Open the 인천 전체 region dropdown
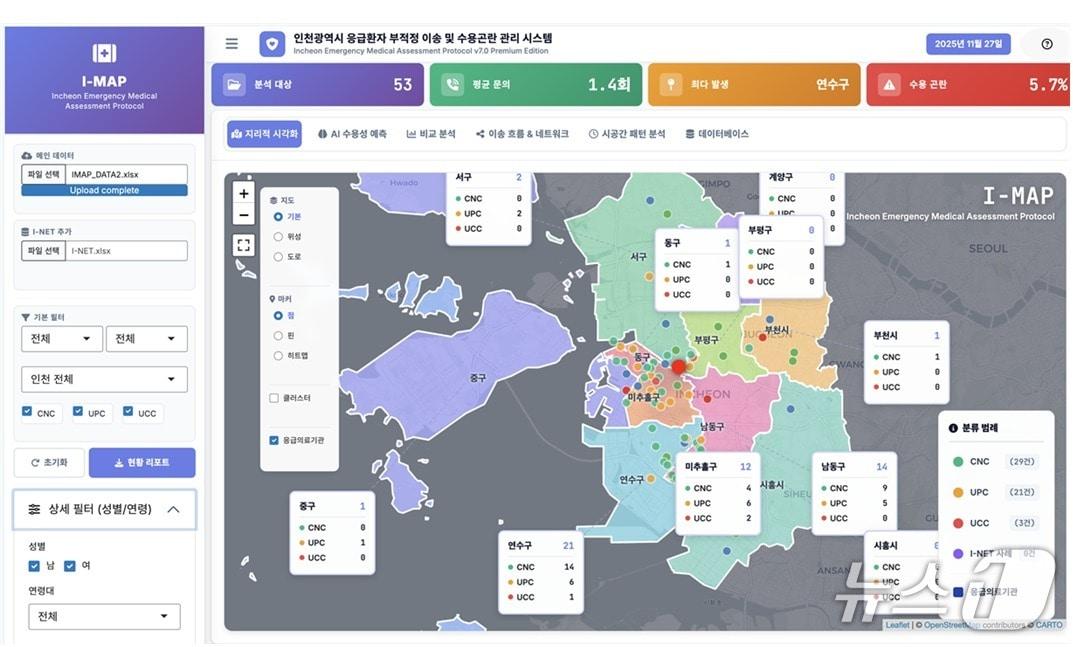The width and height of the screenshot is (1073, 647). coord(104,379)
